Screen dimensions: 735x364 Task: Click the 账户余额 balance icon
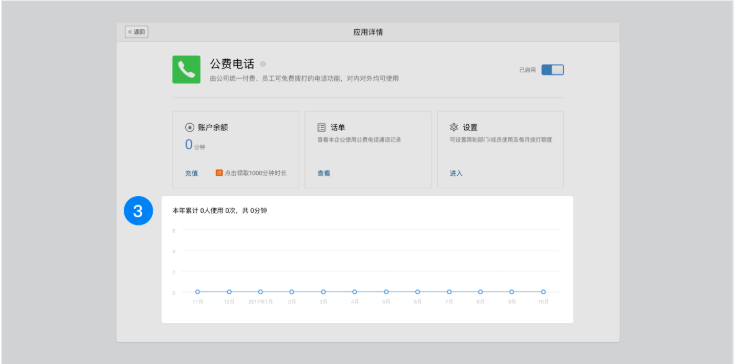click(x=189, y=127)
